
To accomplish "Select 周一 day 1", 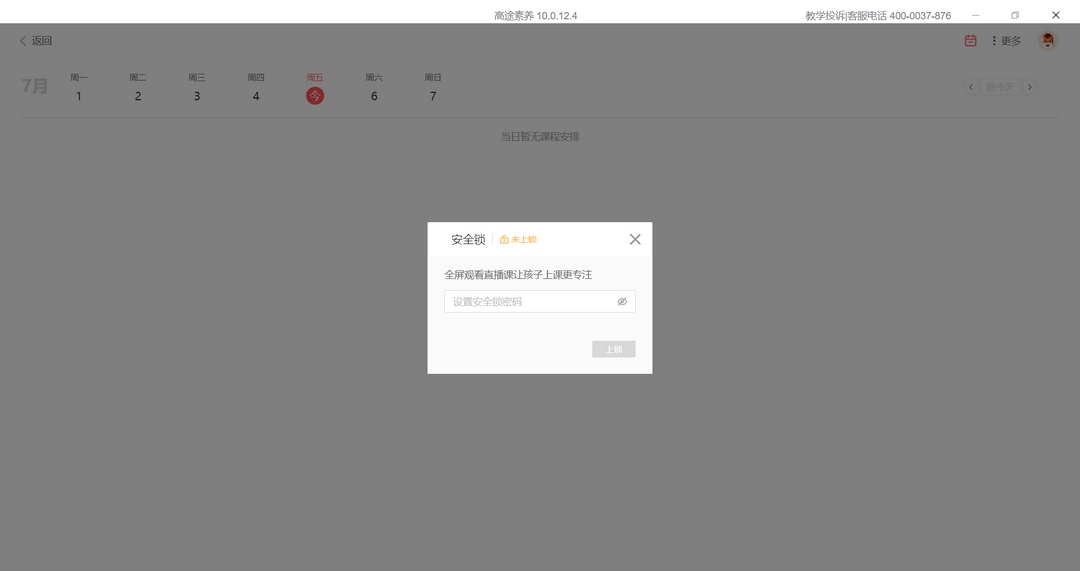I will click(x=79, y=96).
